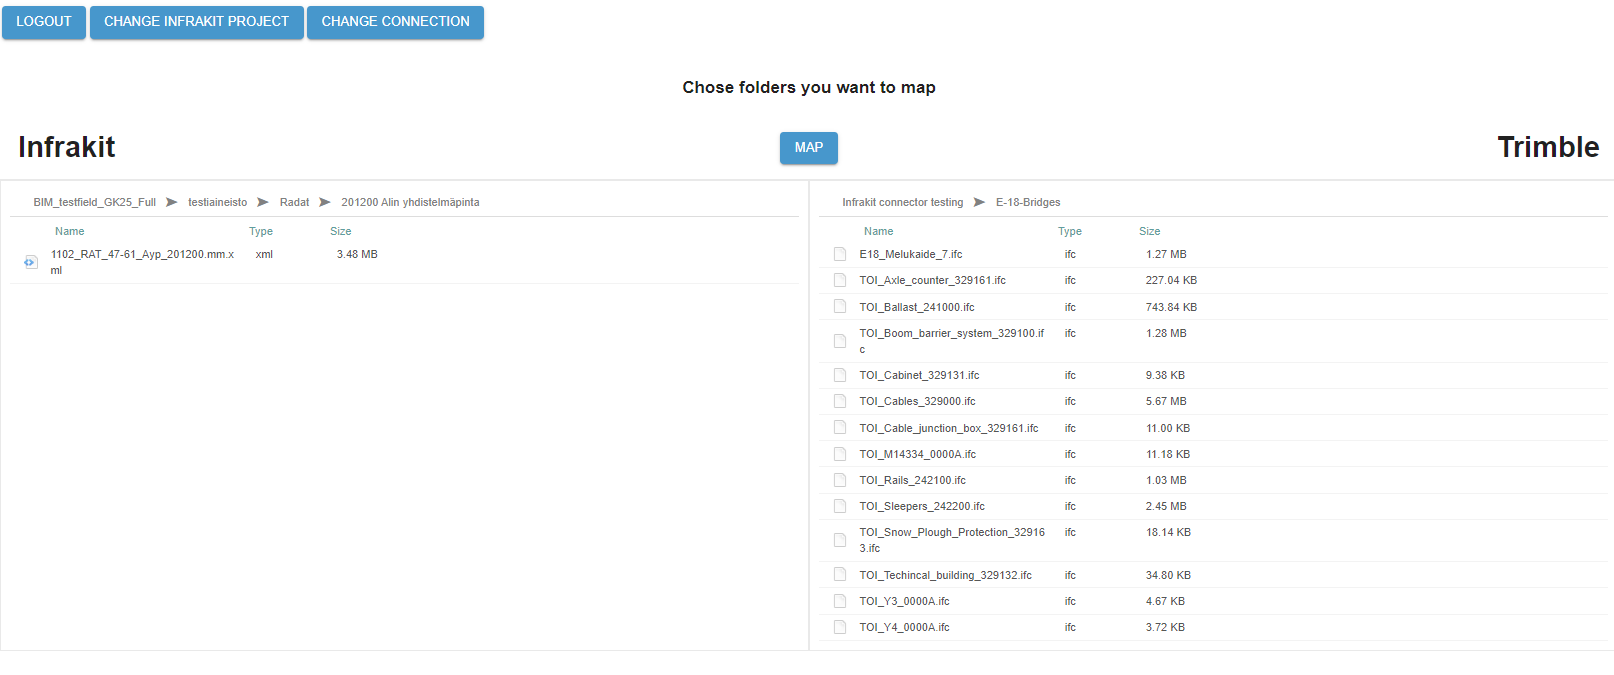Click the file icon beside E18_Melukaide_7.ifc
The width and height of the screenshot is (1614, 675).
click(840, 254)
